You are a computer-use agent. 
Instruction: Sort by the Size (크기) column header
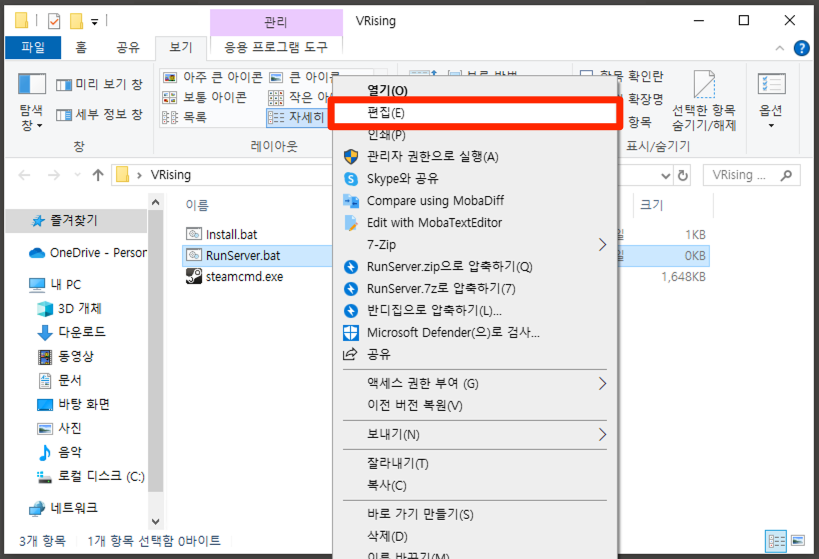click(x=651, y=205)
